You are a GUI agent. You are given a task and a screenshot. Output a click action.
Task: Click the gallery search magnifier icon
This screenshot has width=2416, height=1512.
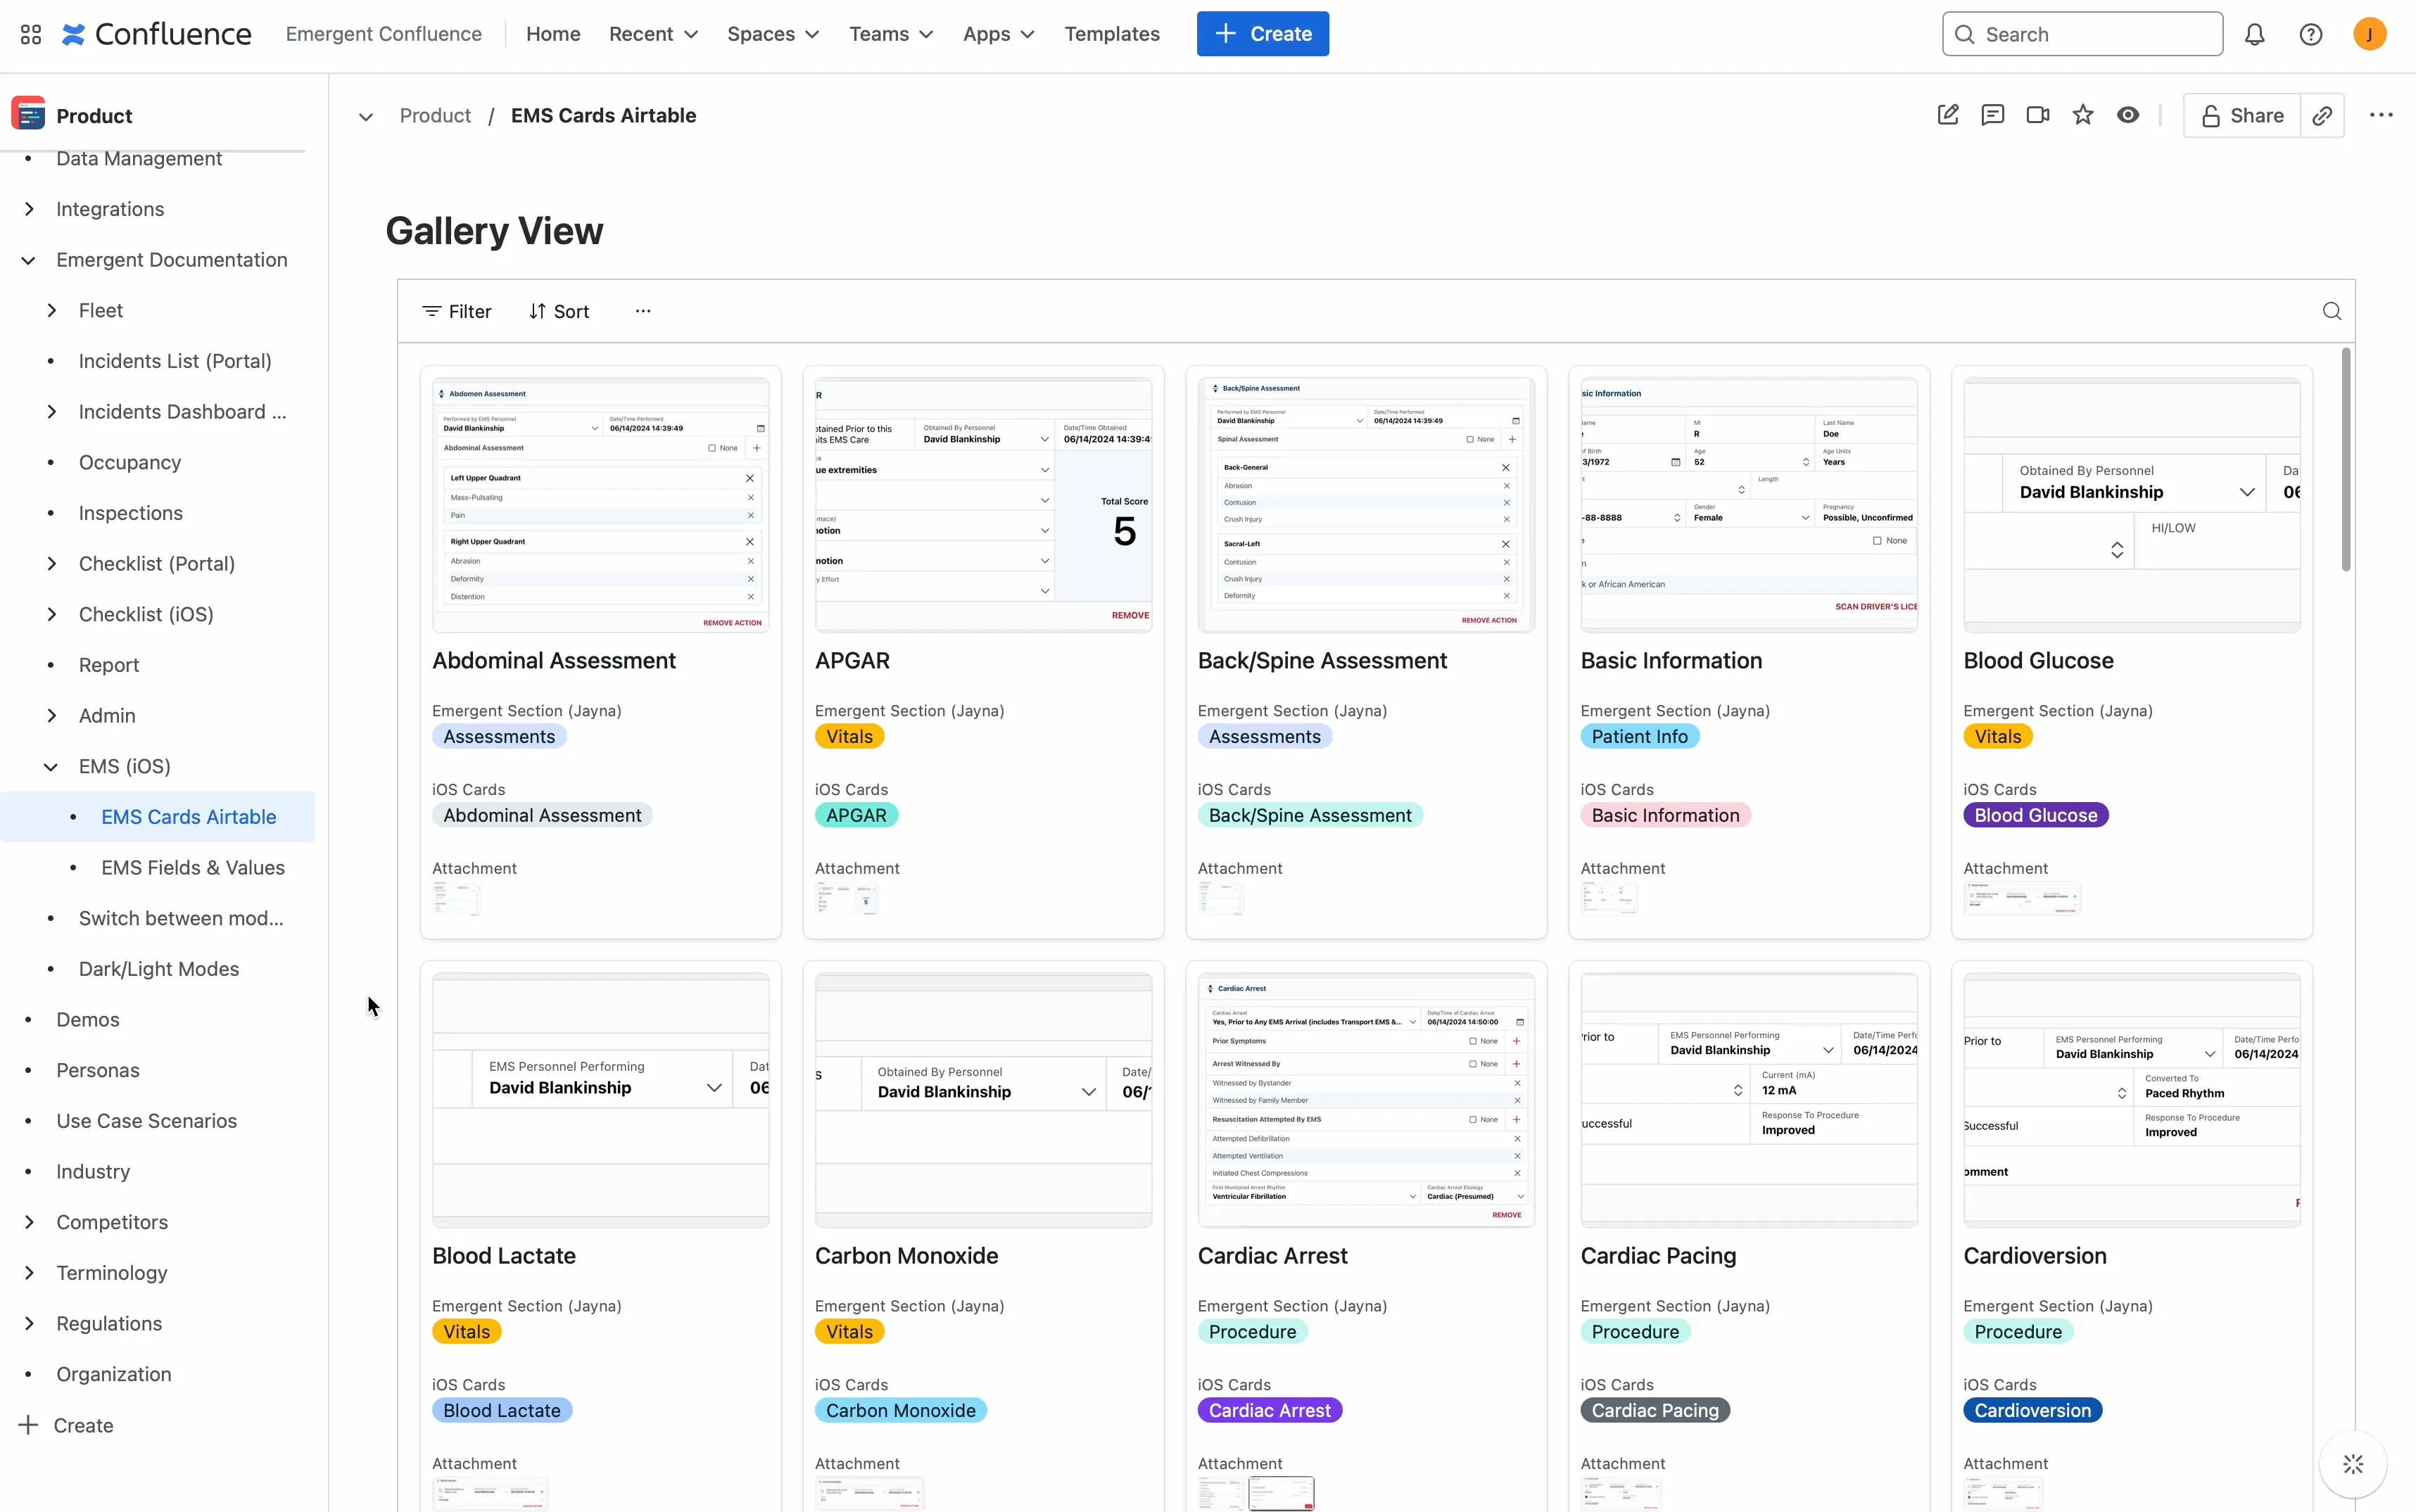pyautogui.click(x=2331, y=311)
